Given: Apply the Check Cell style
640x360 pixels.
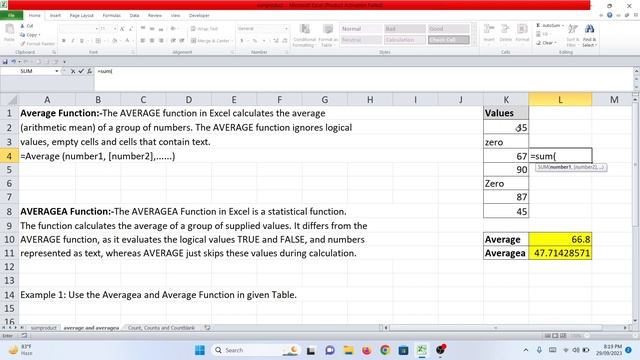Looking at the screenshot, I should (449, 40).
